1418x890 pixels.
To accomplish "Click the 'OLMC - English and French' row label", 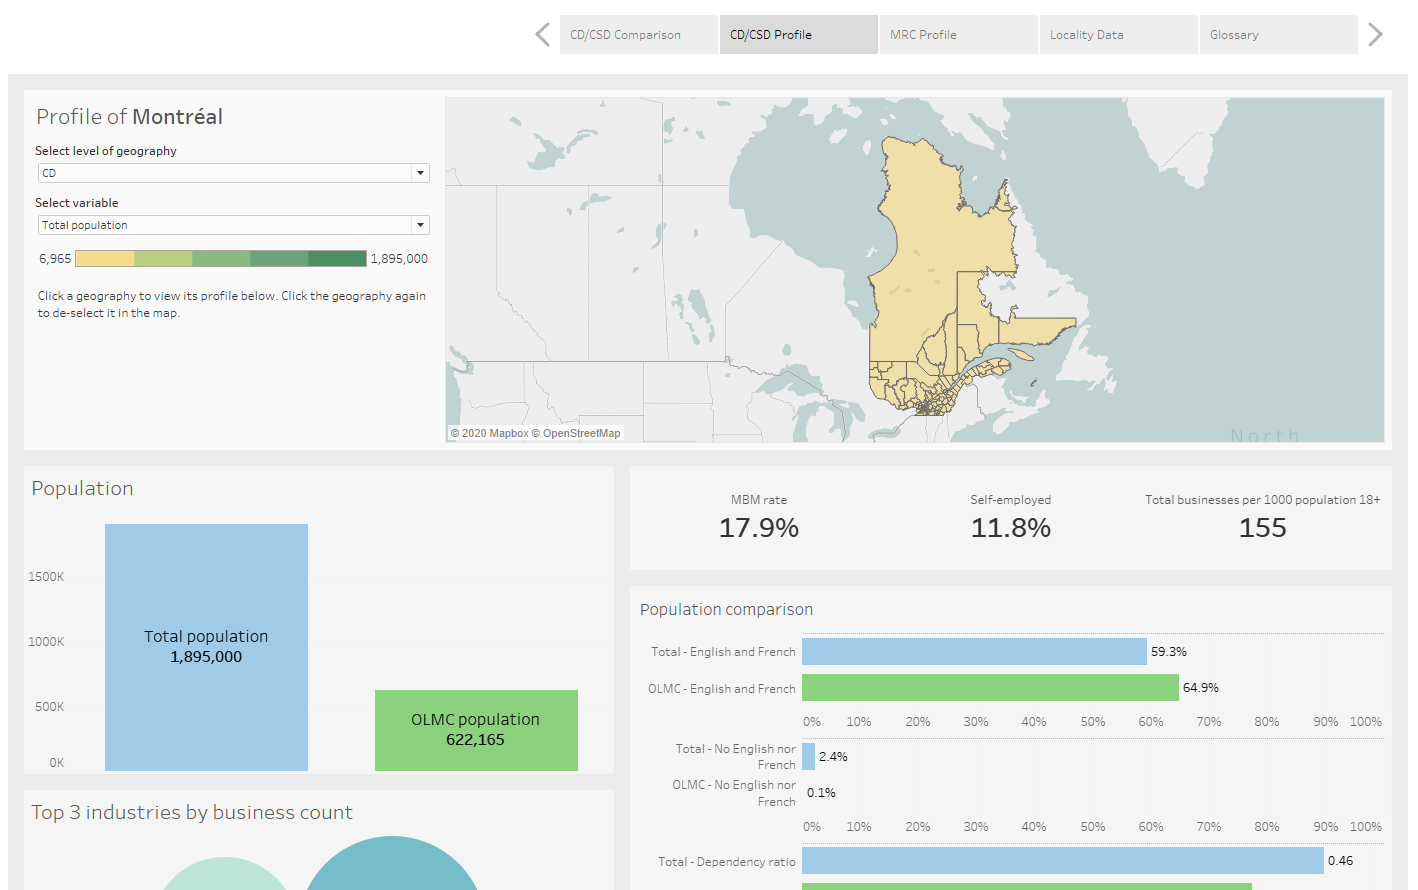I will (722, 689).
